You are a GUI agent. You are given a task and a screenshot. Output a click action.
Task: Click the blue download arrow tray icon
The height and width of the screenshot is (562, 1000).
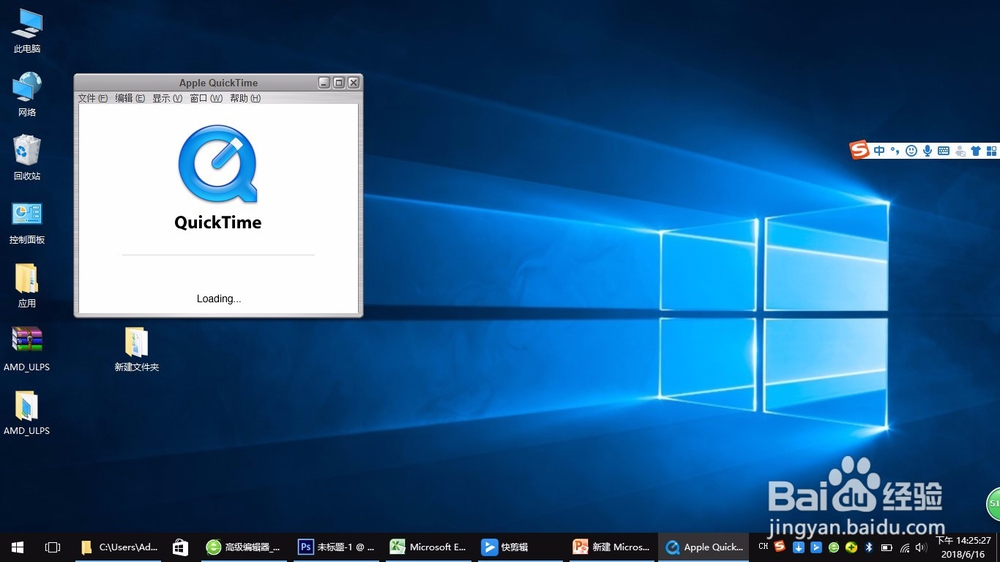coord(798,547)
